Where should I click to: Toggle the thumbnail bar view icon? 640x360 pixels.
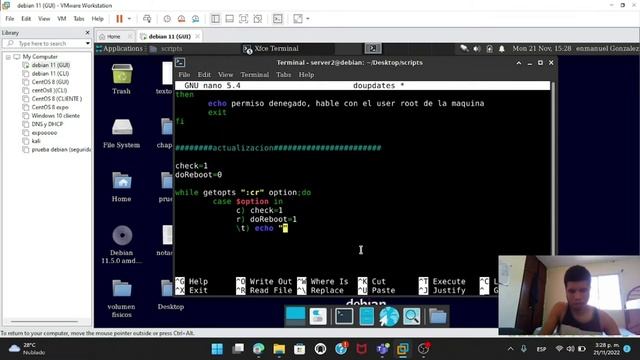[229, 19]
